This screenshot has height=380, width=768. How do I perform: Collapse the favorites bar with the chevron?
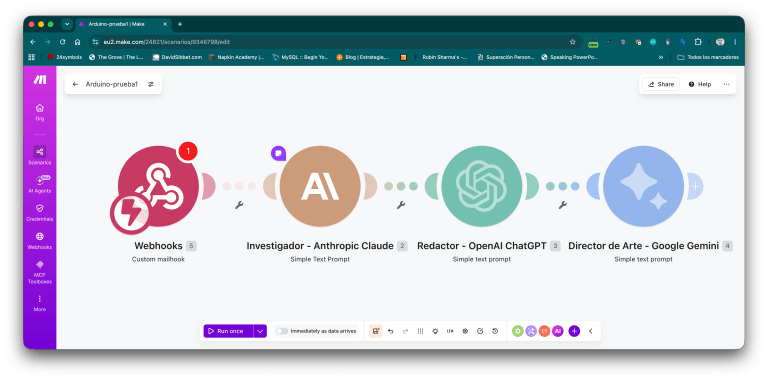tap(591, 331)
